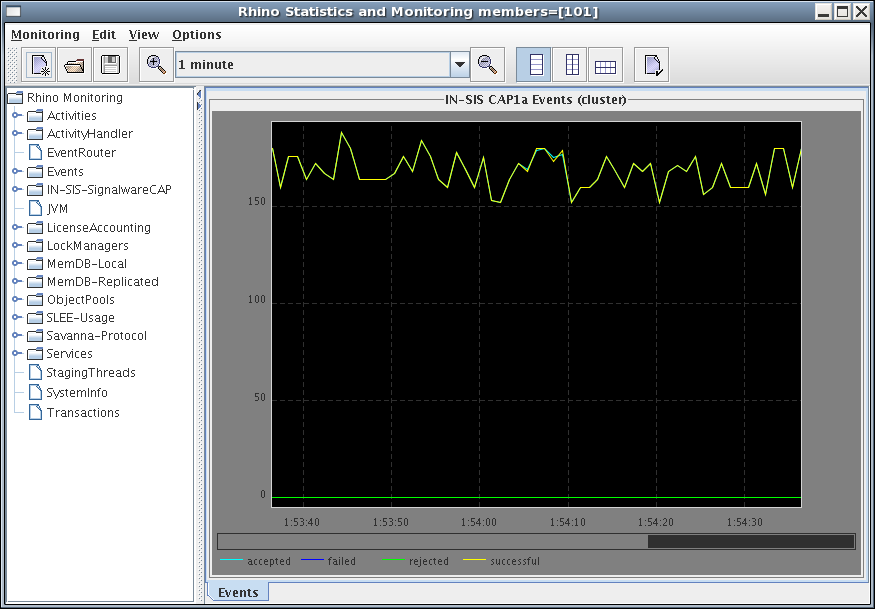Click the new monitoring session icon

[x=40, y=65]
